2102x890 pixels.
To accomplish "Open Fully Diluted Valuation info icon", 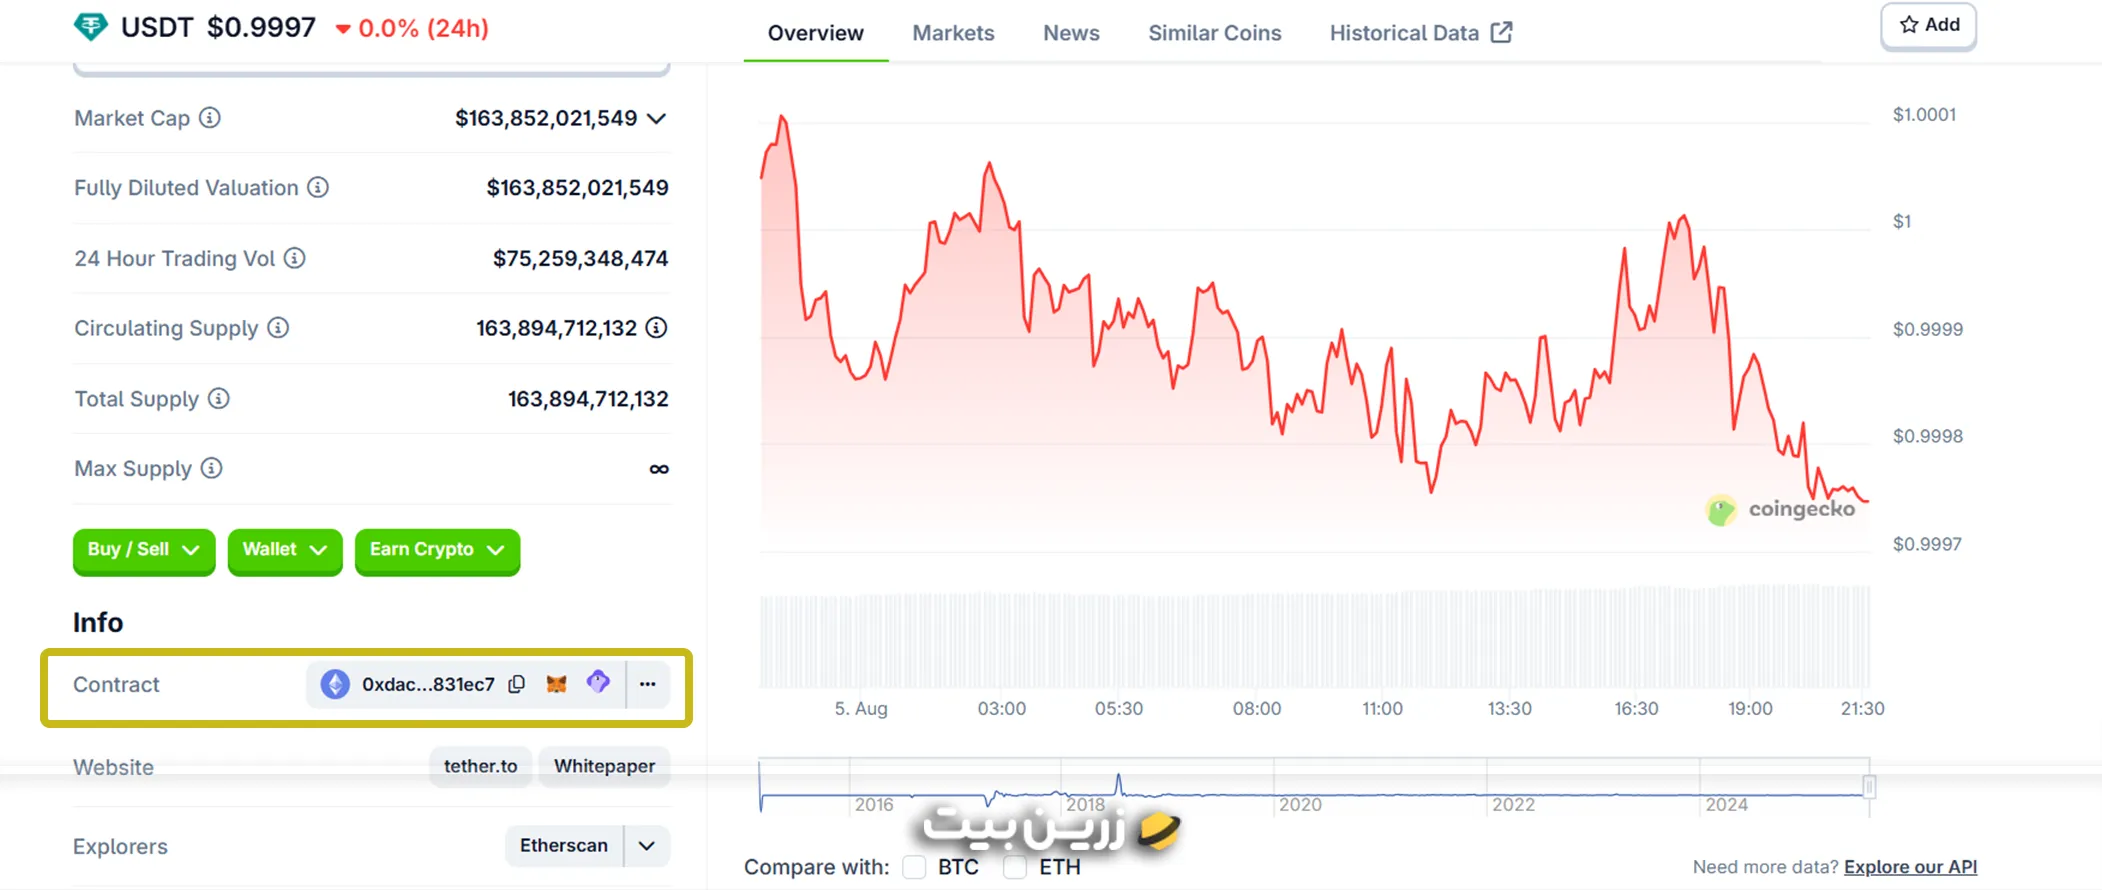I will pyautogui.click(x=318, y=187).
